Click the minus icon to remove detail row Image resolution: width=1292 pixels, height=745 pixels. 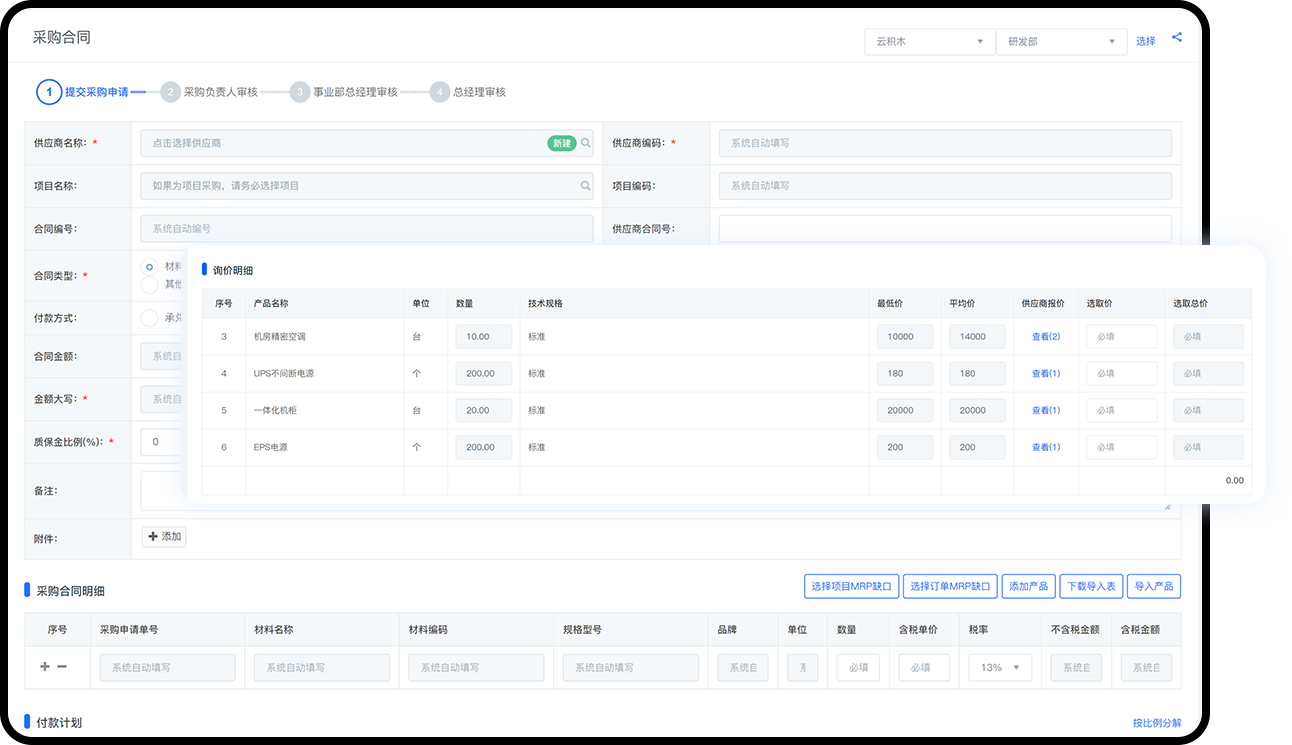(62, 667)
